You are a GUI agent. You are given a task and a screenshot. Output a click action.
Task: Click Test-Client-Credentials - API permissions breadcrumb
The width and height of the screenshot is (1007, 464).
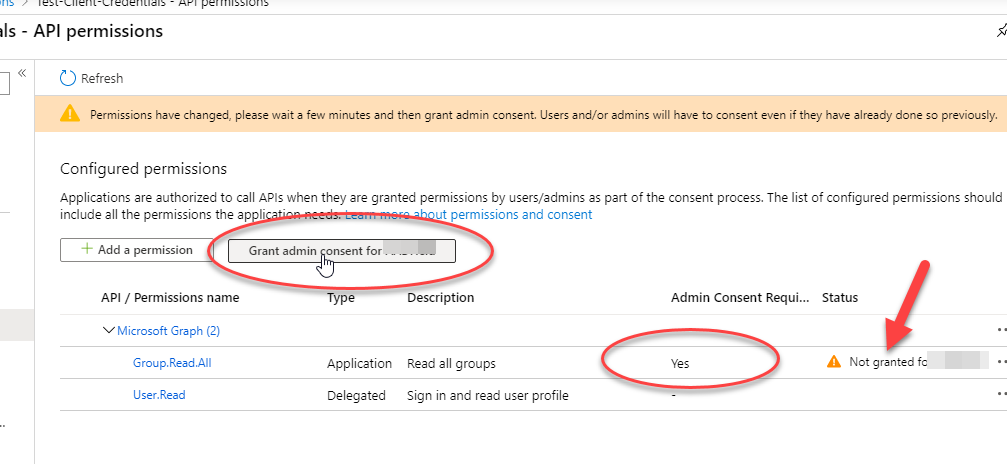[152, 3]
